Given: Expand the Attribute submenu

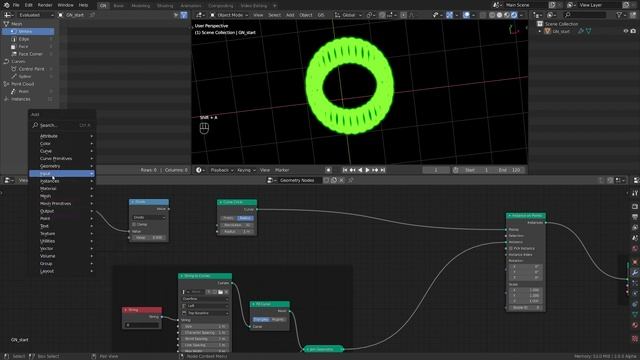Looking at the screenshot, I should point(62,136).
